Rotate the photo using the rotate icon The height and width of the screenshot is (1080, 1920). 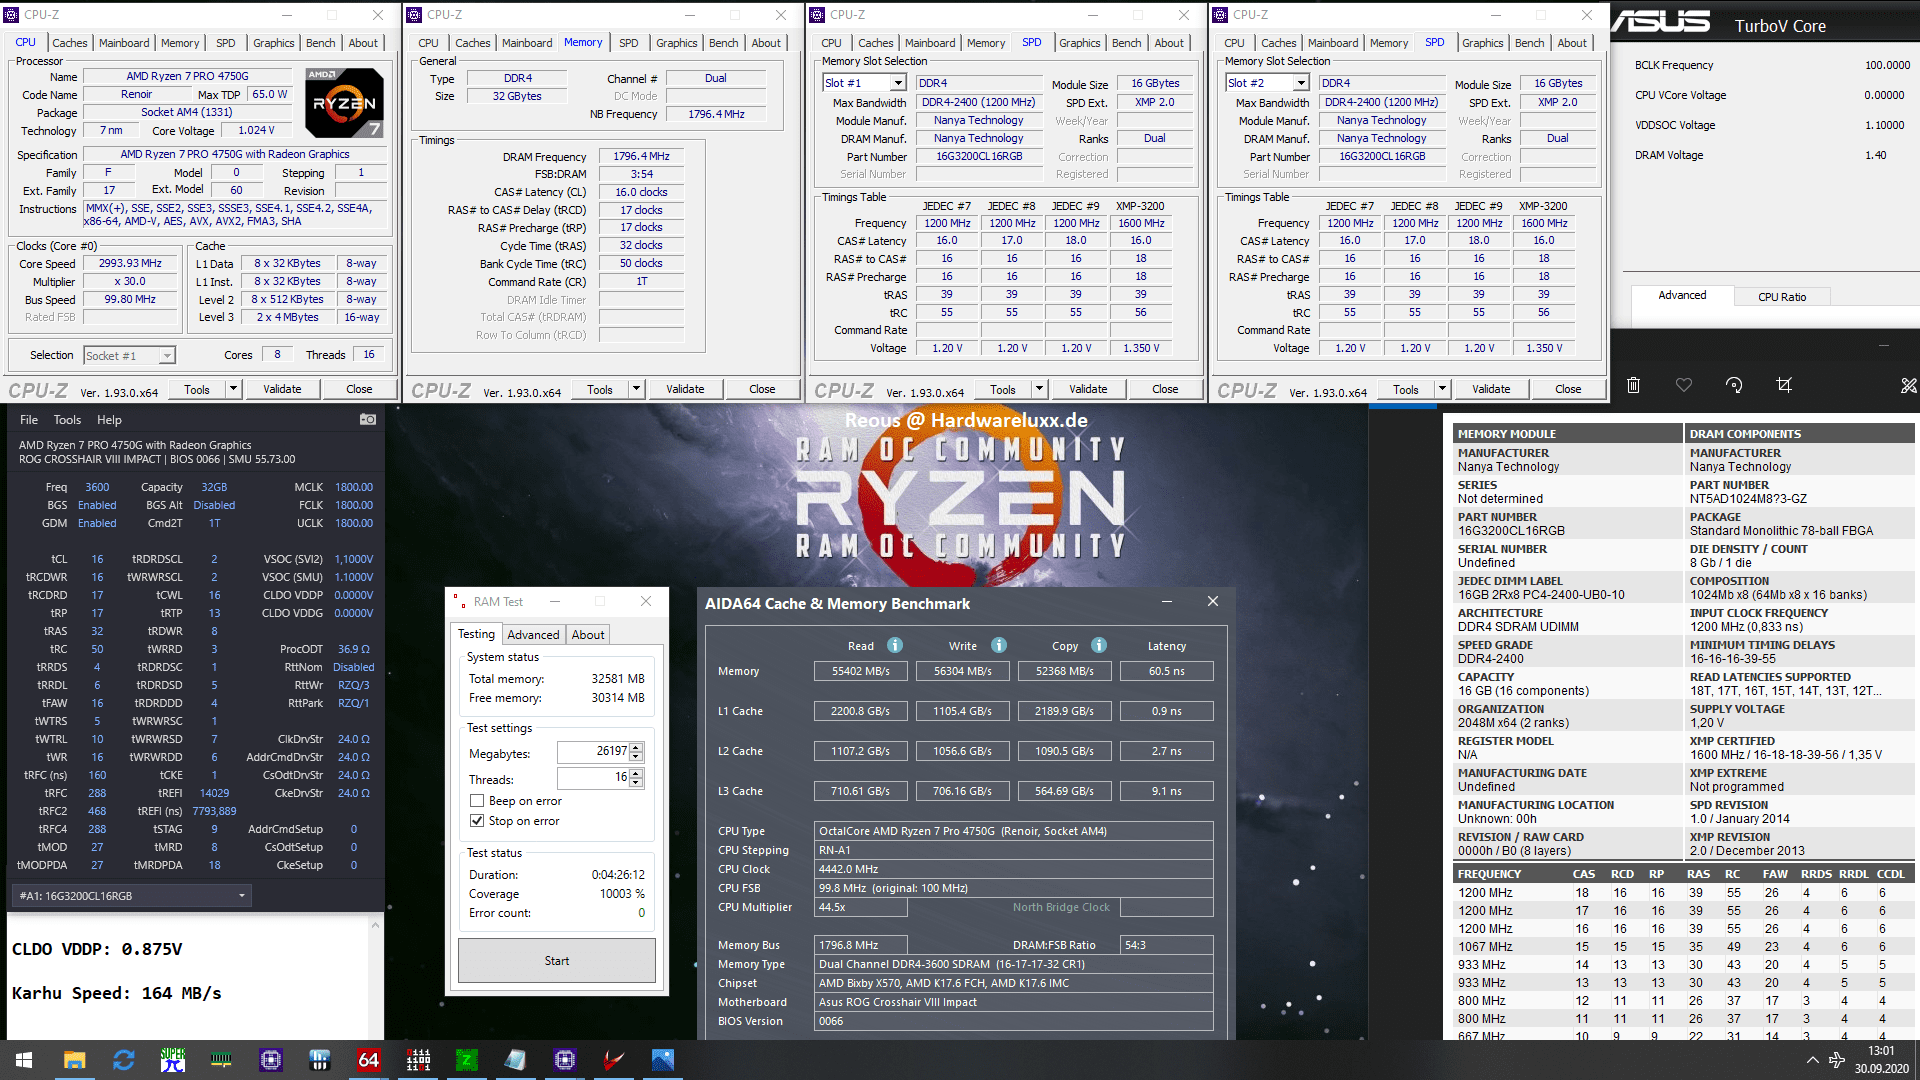coord(1734,385)
